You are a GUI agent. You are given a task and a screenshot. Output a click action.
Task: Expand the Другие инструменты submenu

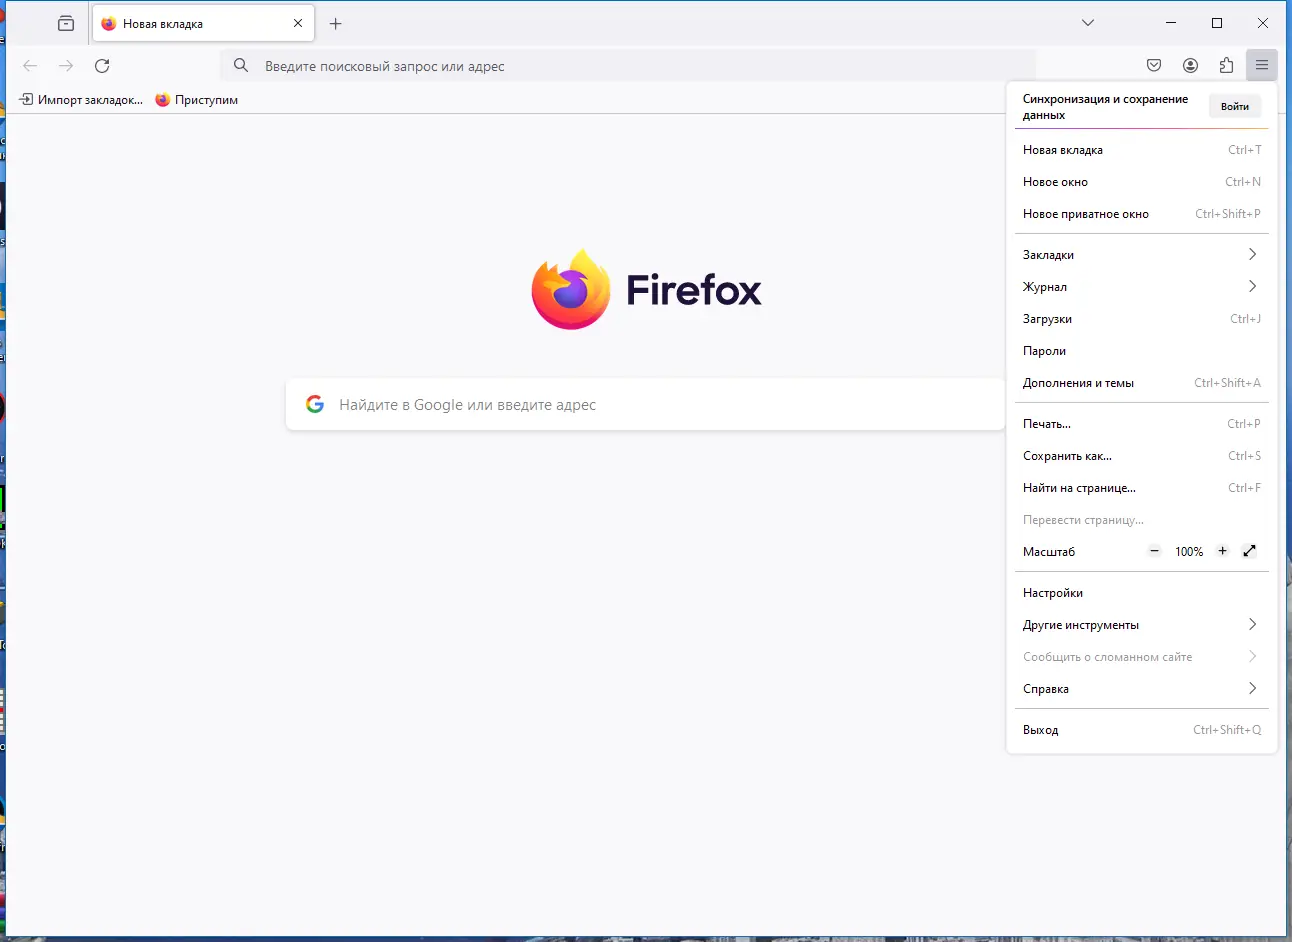pyautogui.click(x=1142, y=625)
